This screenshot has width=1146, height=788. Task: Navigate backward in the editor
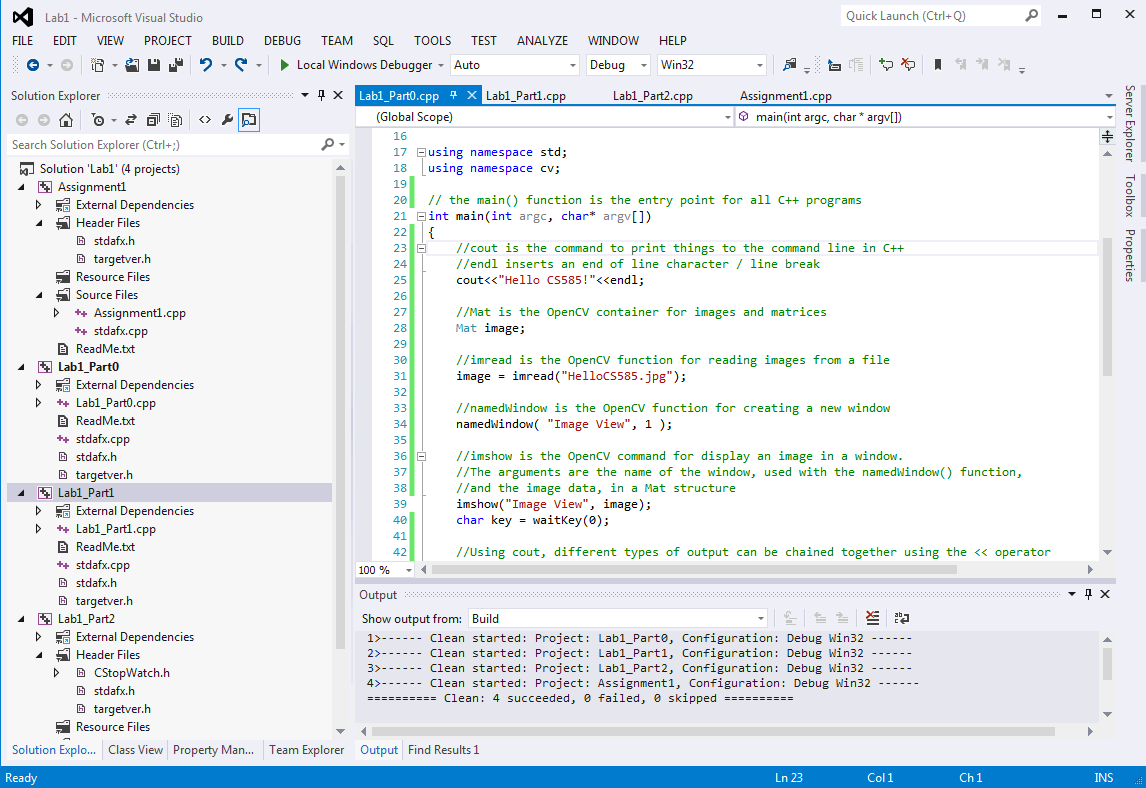pyautogui.click(x=33, y=65)
